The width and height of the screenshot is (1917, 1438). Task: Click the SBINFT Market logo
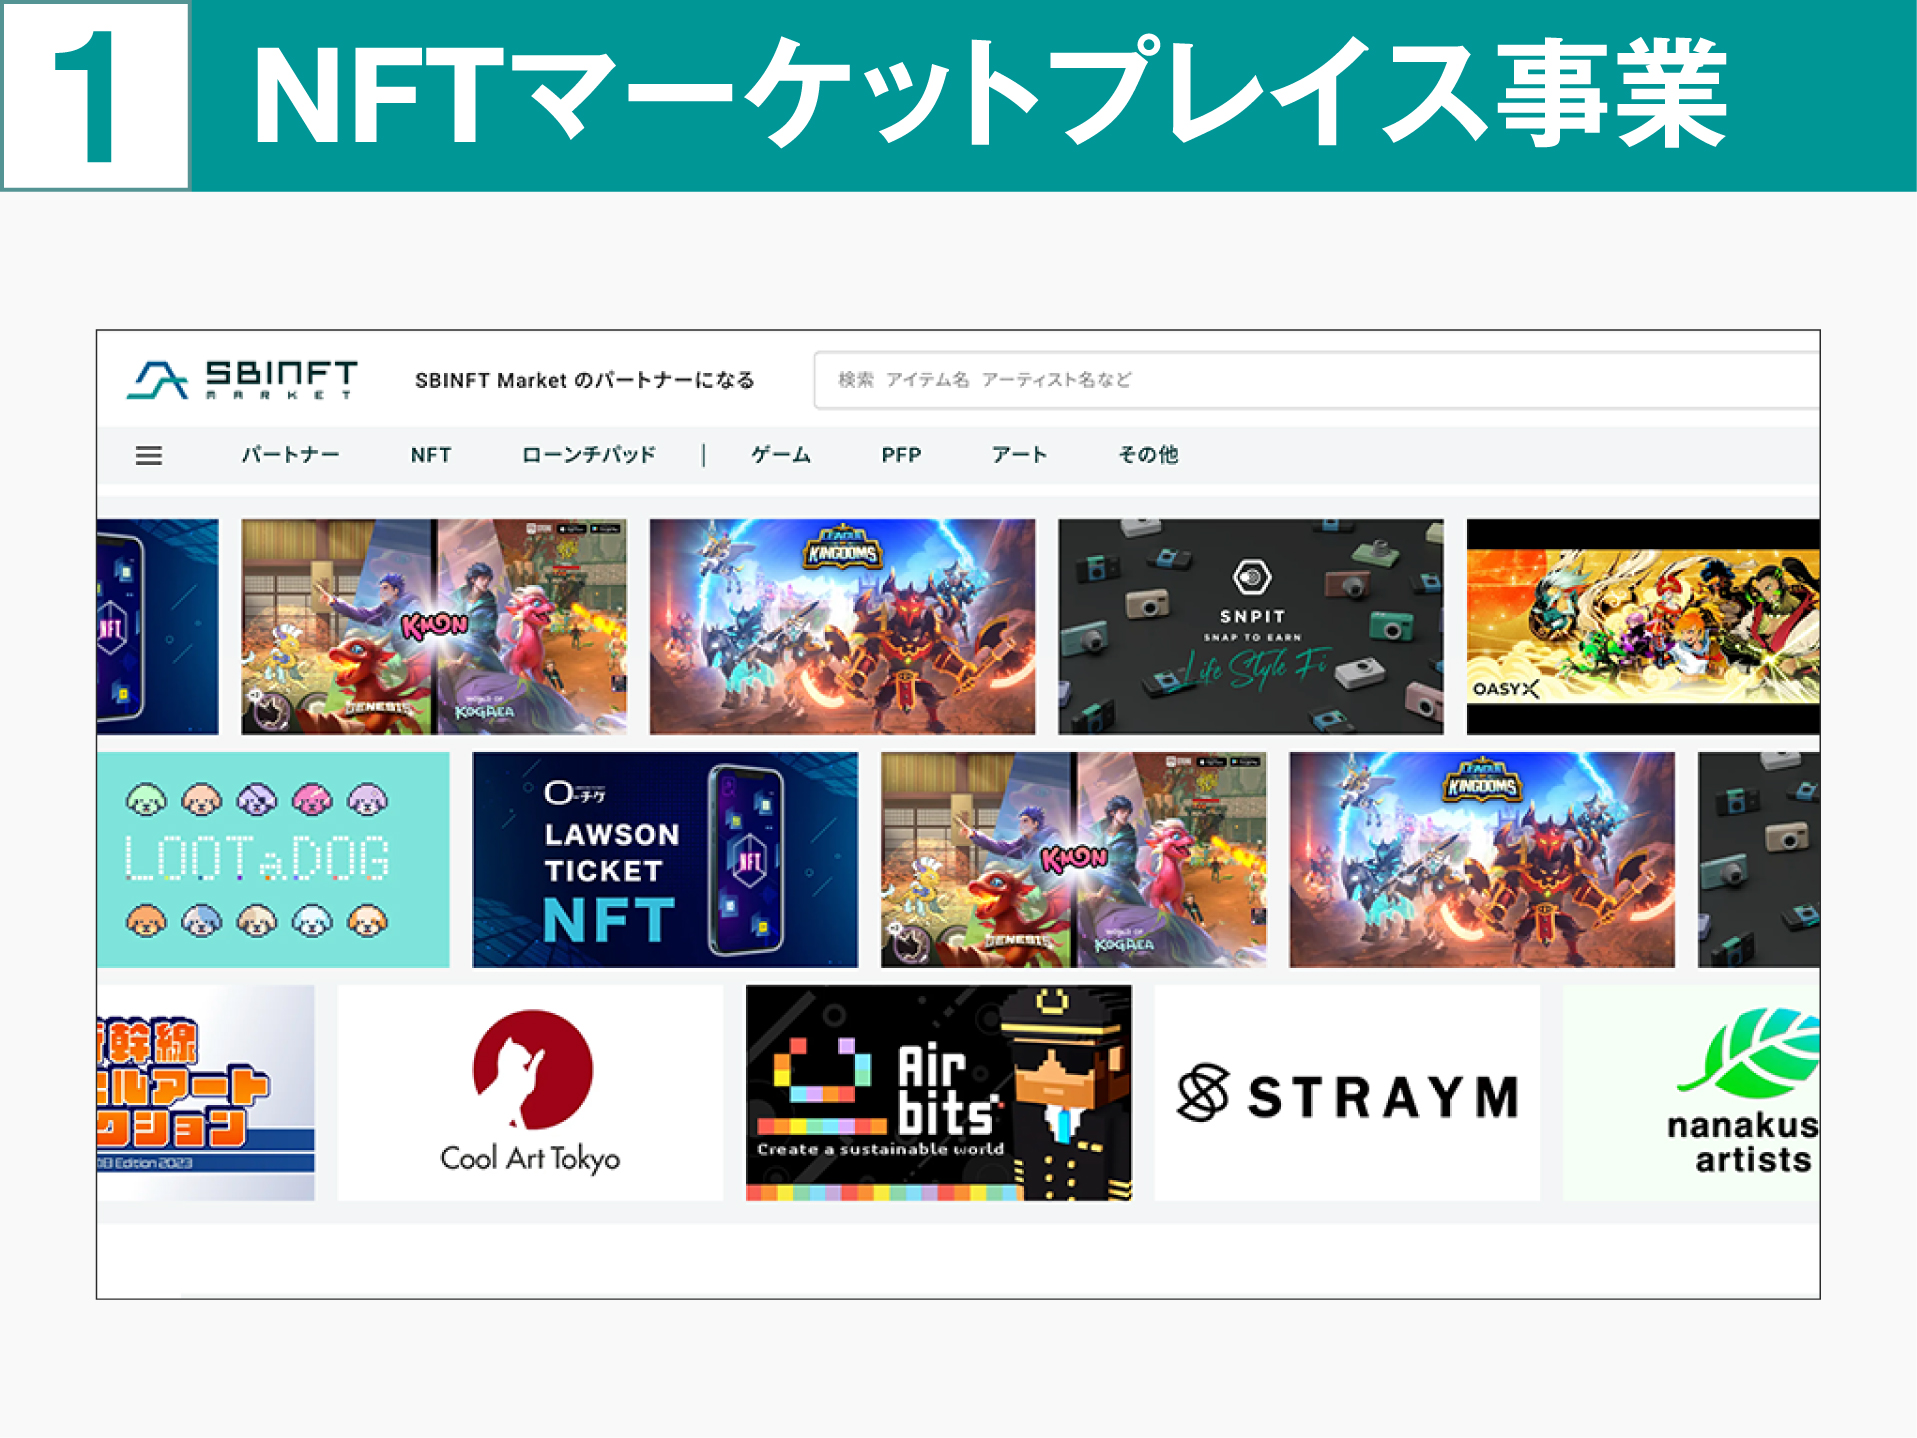pyautogui.click(x=243, y=380)
